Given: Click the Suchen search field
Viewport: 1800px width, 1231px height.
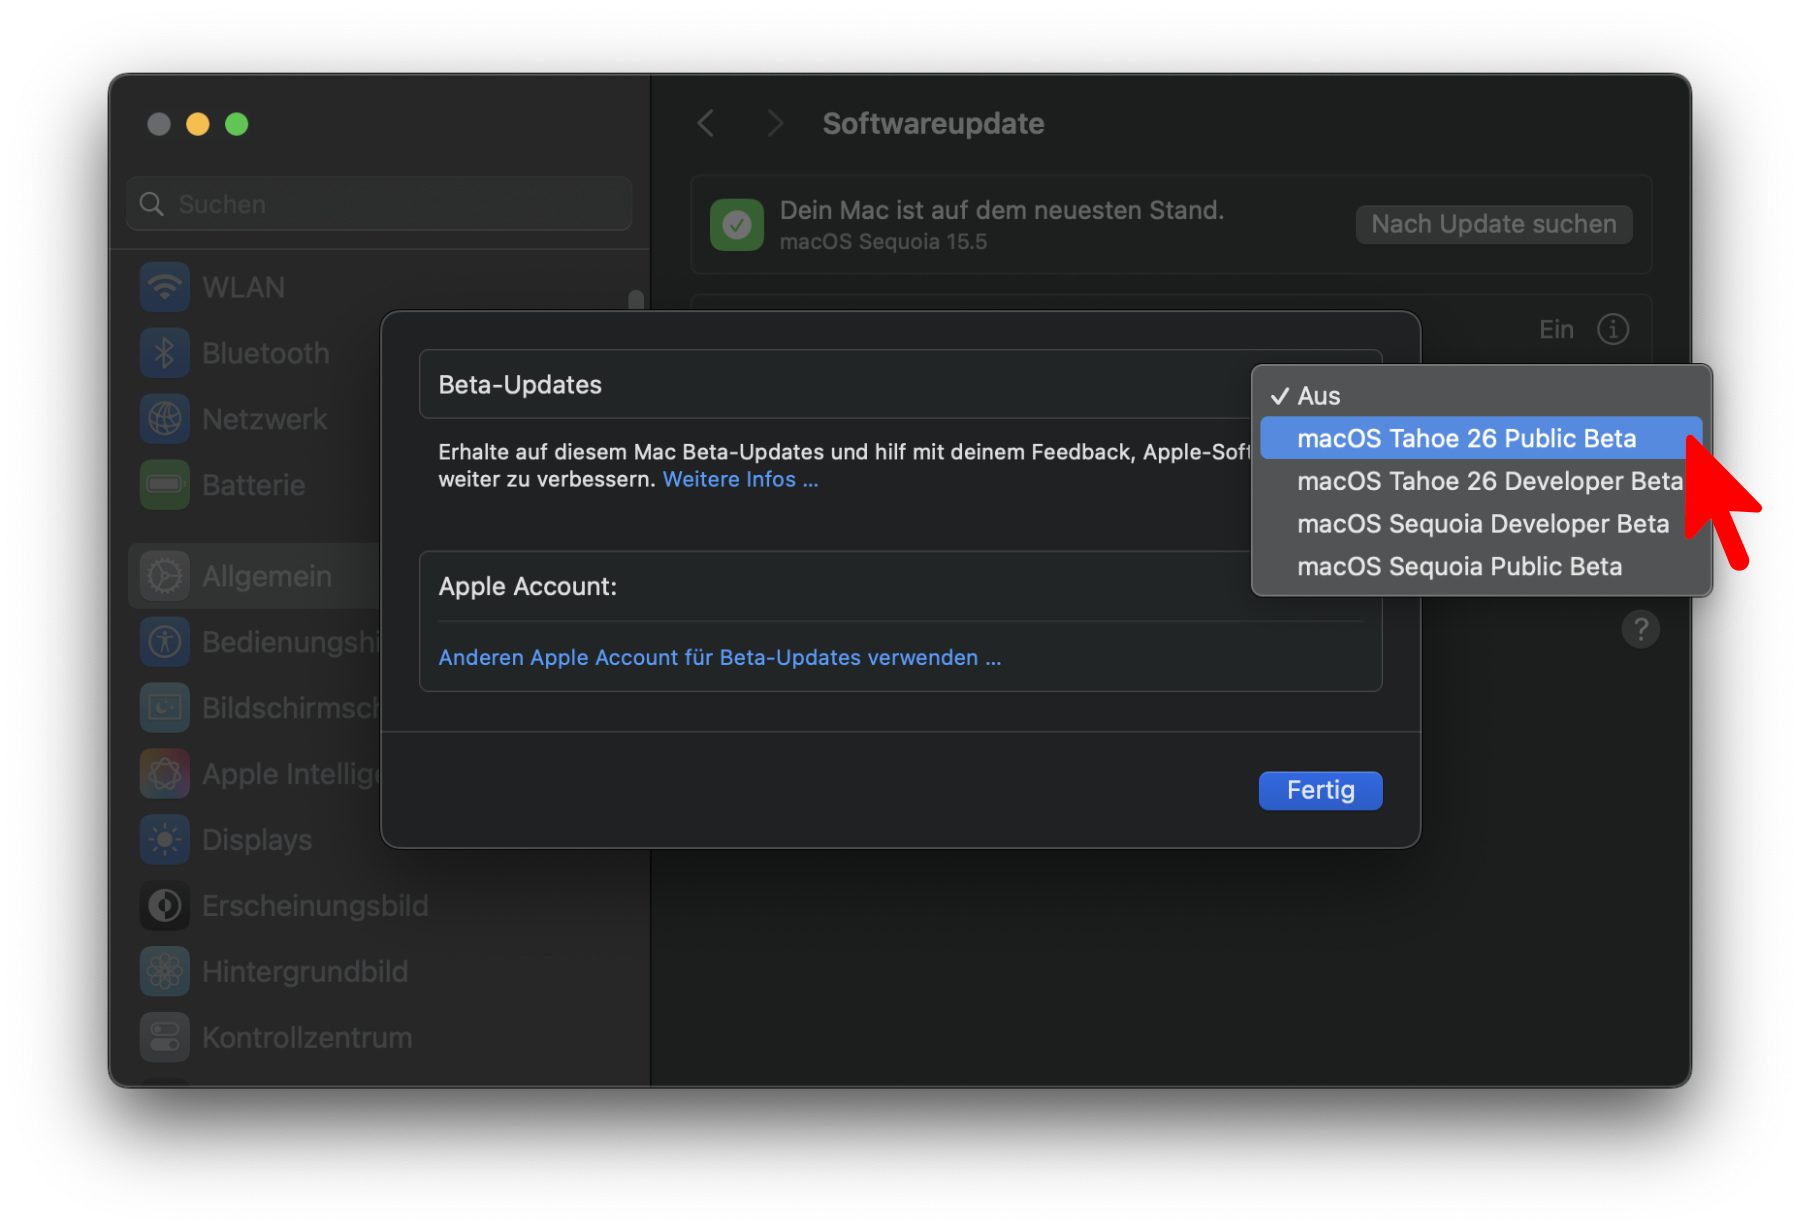Looking at the screenshot, I should [380, 204].
